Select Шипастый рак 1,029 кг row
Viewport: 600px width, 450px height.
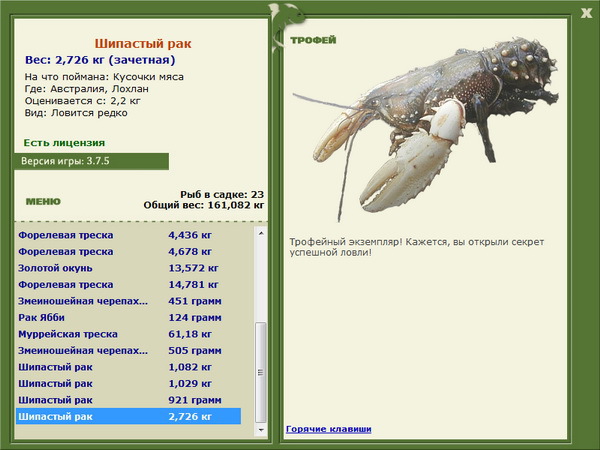click(128, 383)
